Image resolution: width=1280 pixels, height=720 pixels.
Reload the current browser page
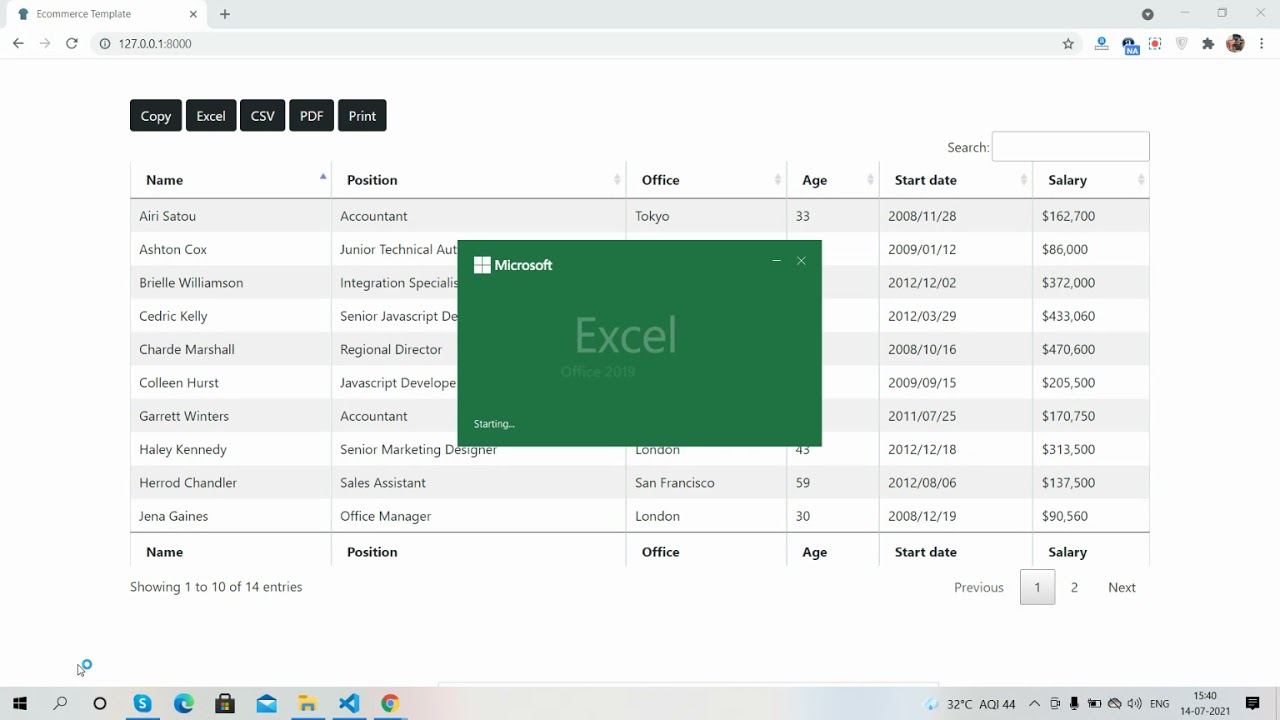(x=72, y=43)
